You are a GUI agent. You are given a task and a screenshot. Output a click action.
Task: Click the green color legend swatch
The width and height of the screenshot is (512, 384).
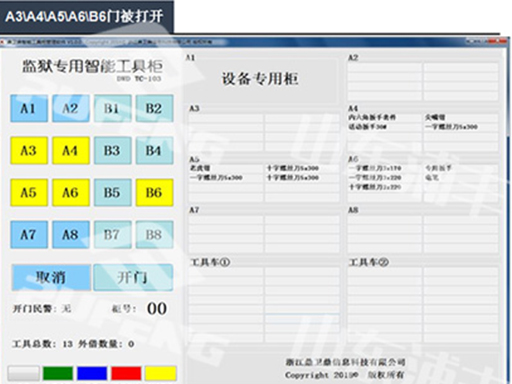pos(58,373)
